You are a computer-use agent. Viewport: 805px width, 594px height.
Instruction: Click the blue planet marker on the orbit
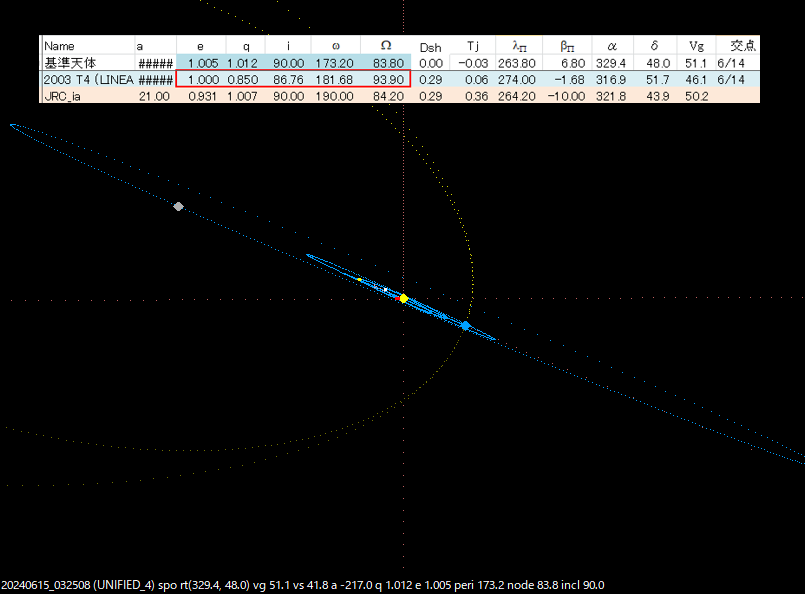pyautogui.click(x=463, y=326)
